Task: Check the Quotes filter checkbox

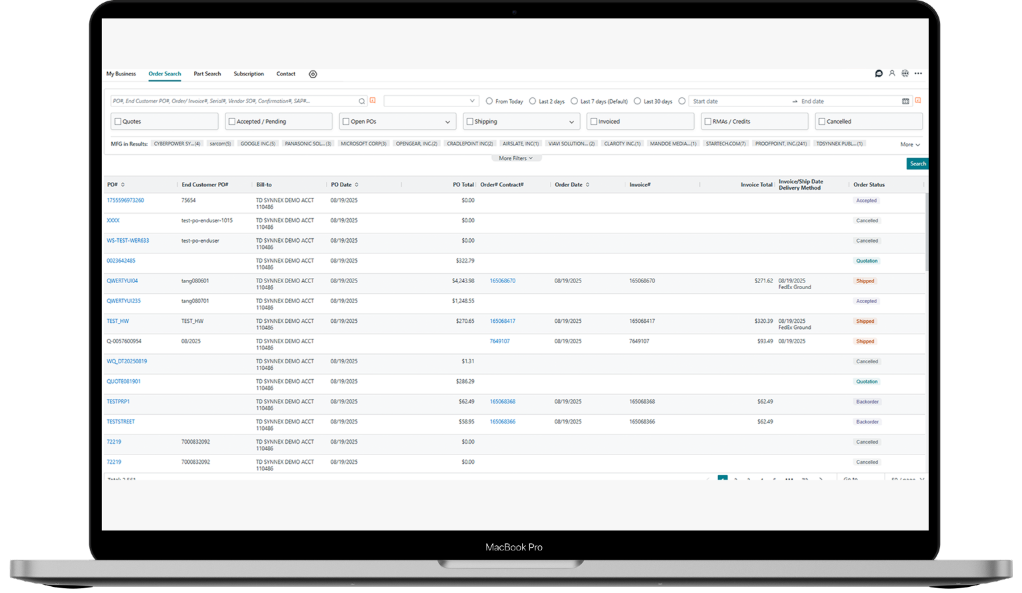Action: pyautogui.click(x=118, y=122)
